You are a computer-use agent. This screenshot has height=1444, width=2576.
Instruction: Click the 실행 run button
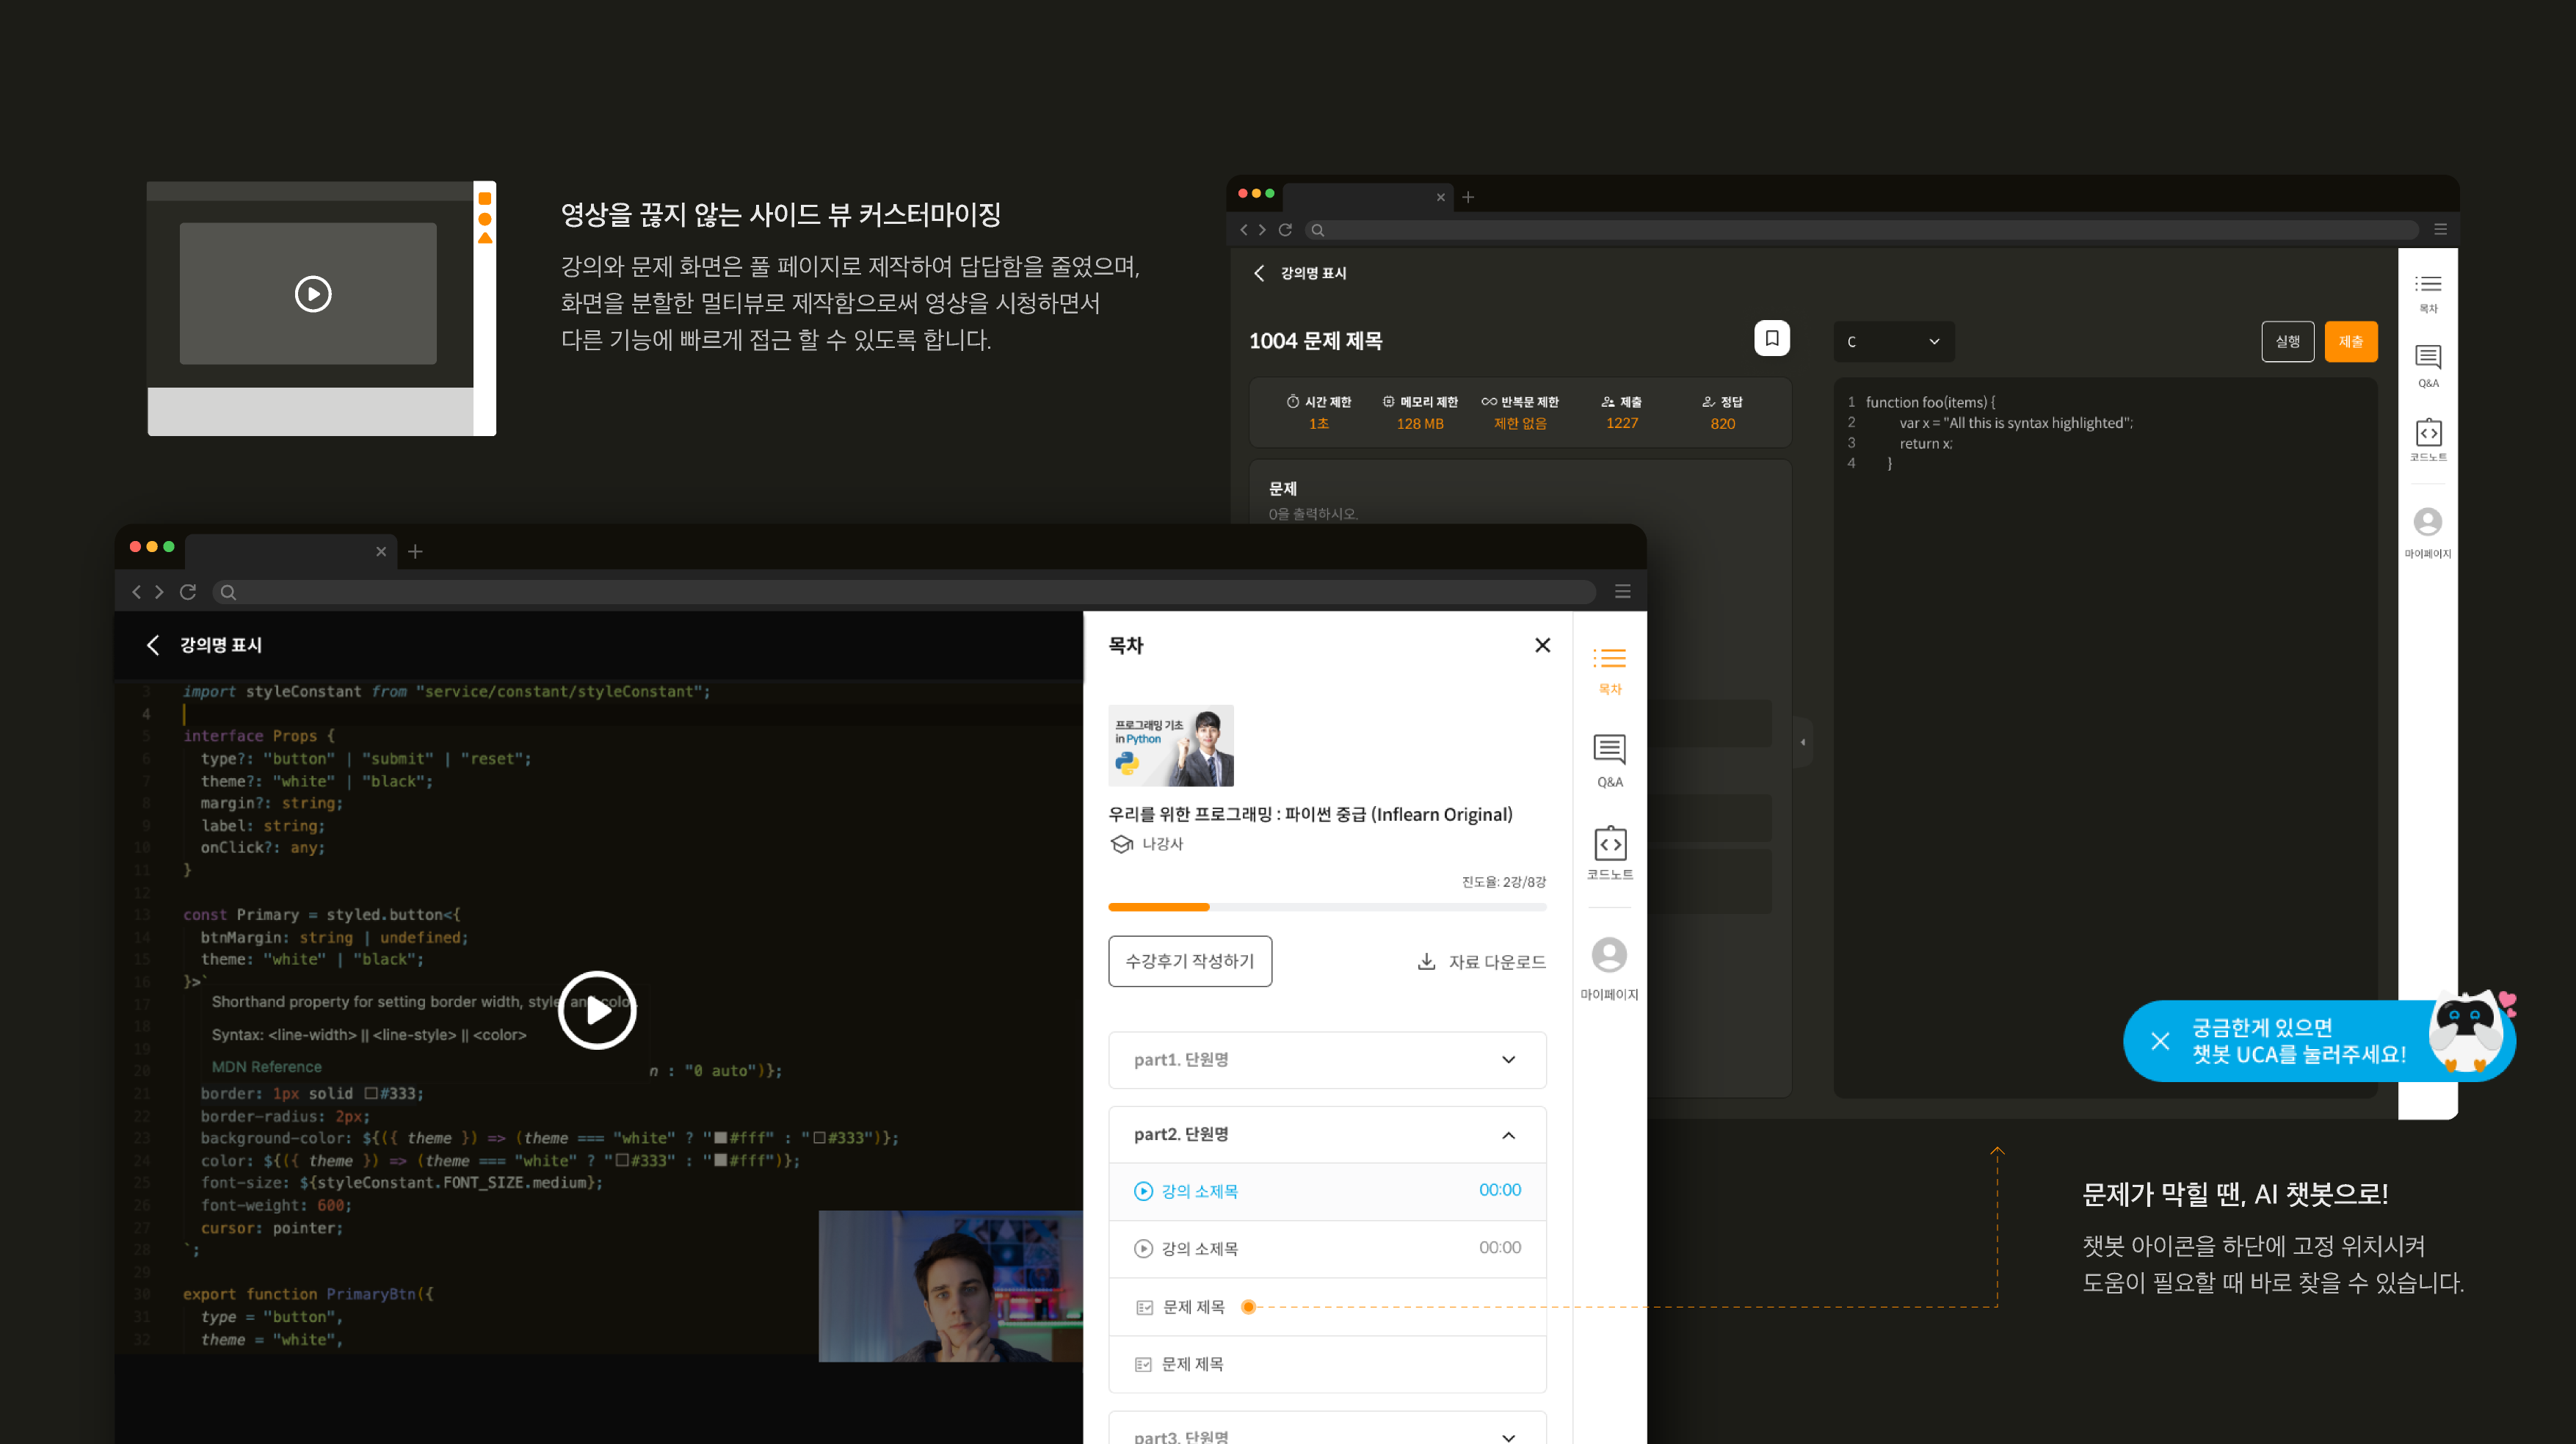2287,341
